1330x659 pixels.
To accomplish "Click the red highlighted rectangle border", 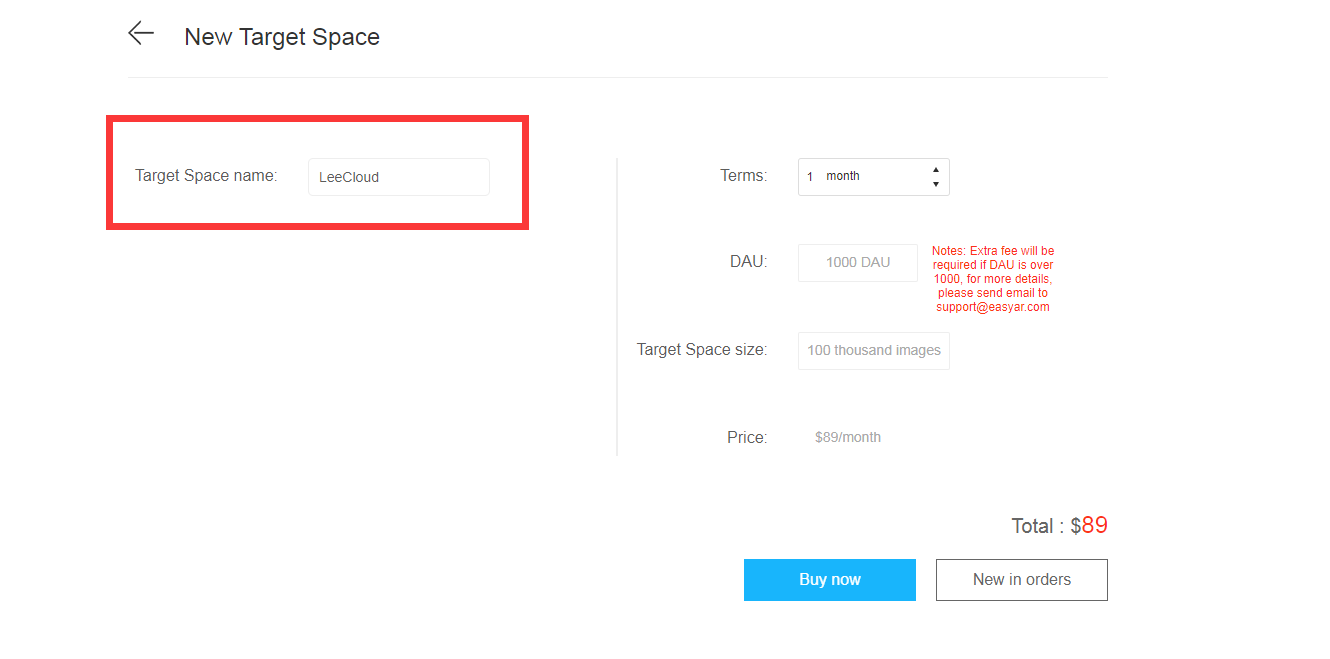I will (318, 117).
